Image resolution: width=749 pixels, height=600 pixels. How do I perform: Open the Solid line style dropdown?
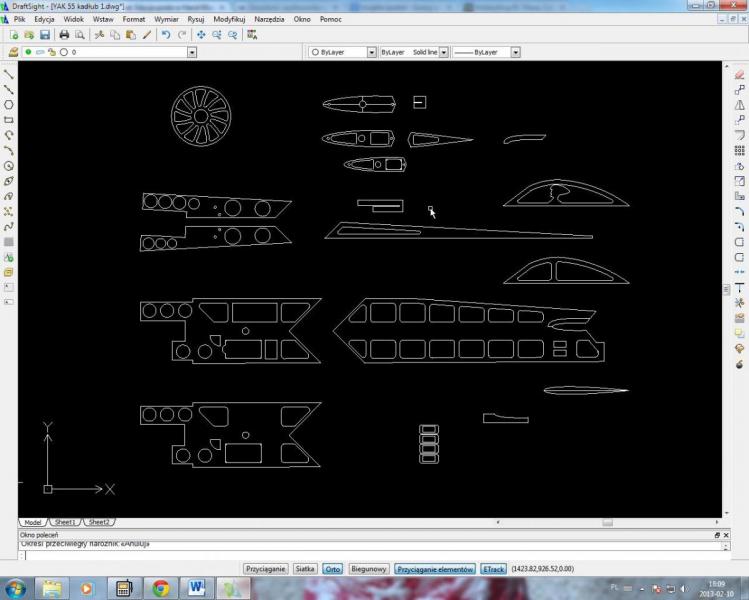click(445, 52)
